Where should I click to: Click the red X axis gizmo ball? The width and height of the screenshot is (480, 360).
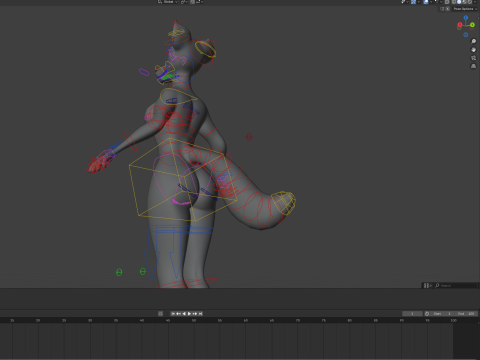point(460,25)
